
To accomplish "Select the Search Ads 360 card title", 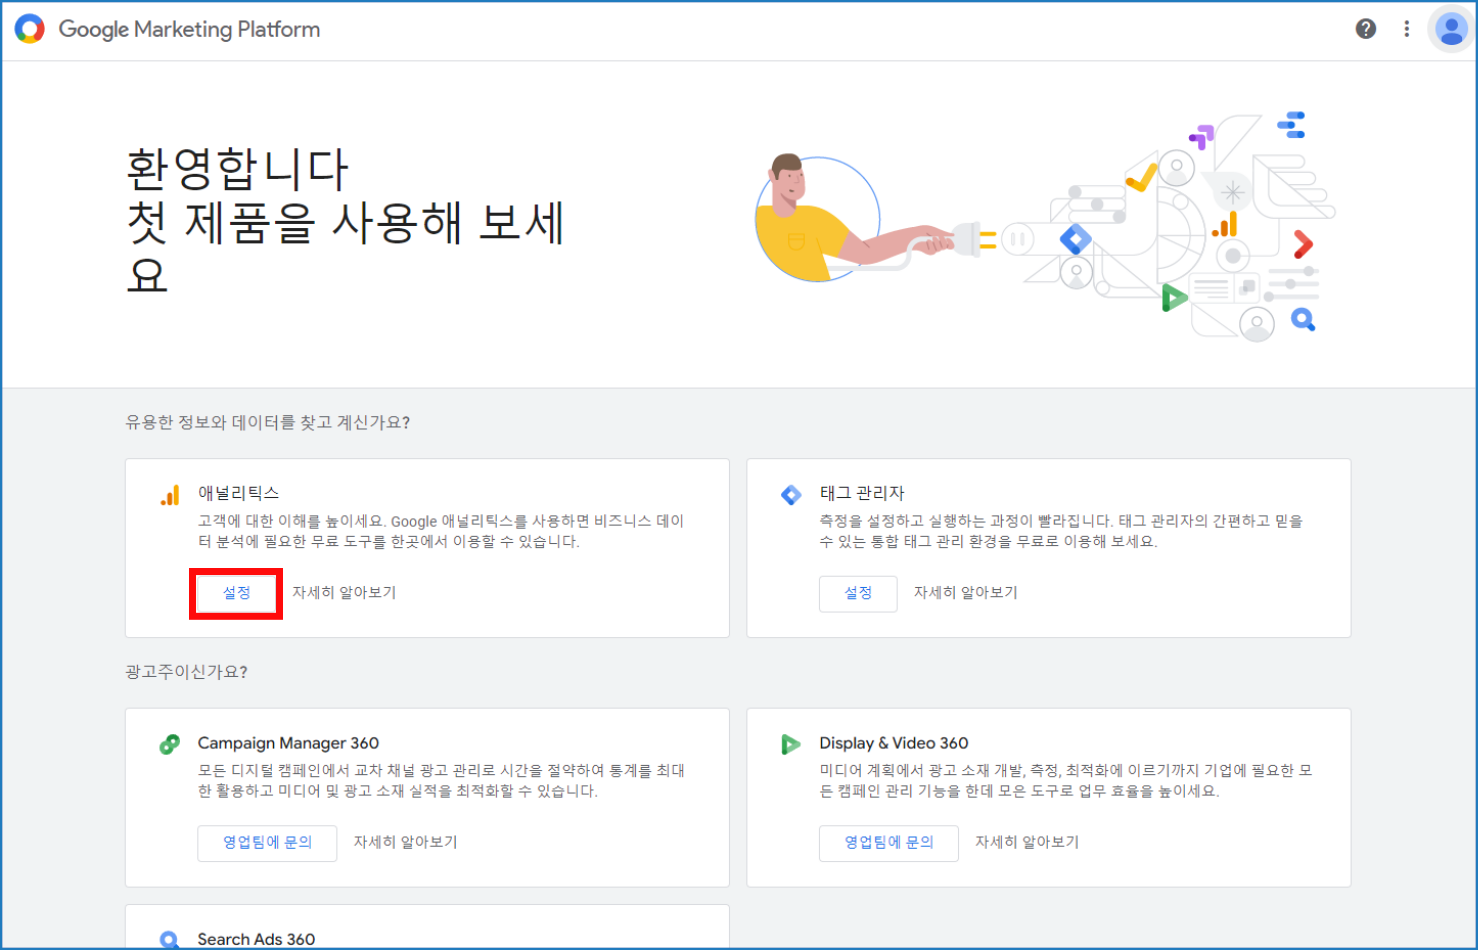I will tap(256, 939).
